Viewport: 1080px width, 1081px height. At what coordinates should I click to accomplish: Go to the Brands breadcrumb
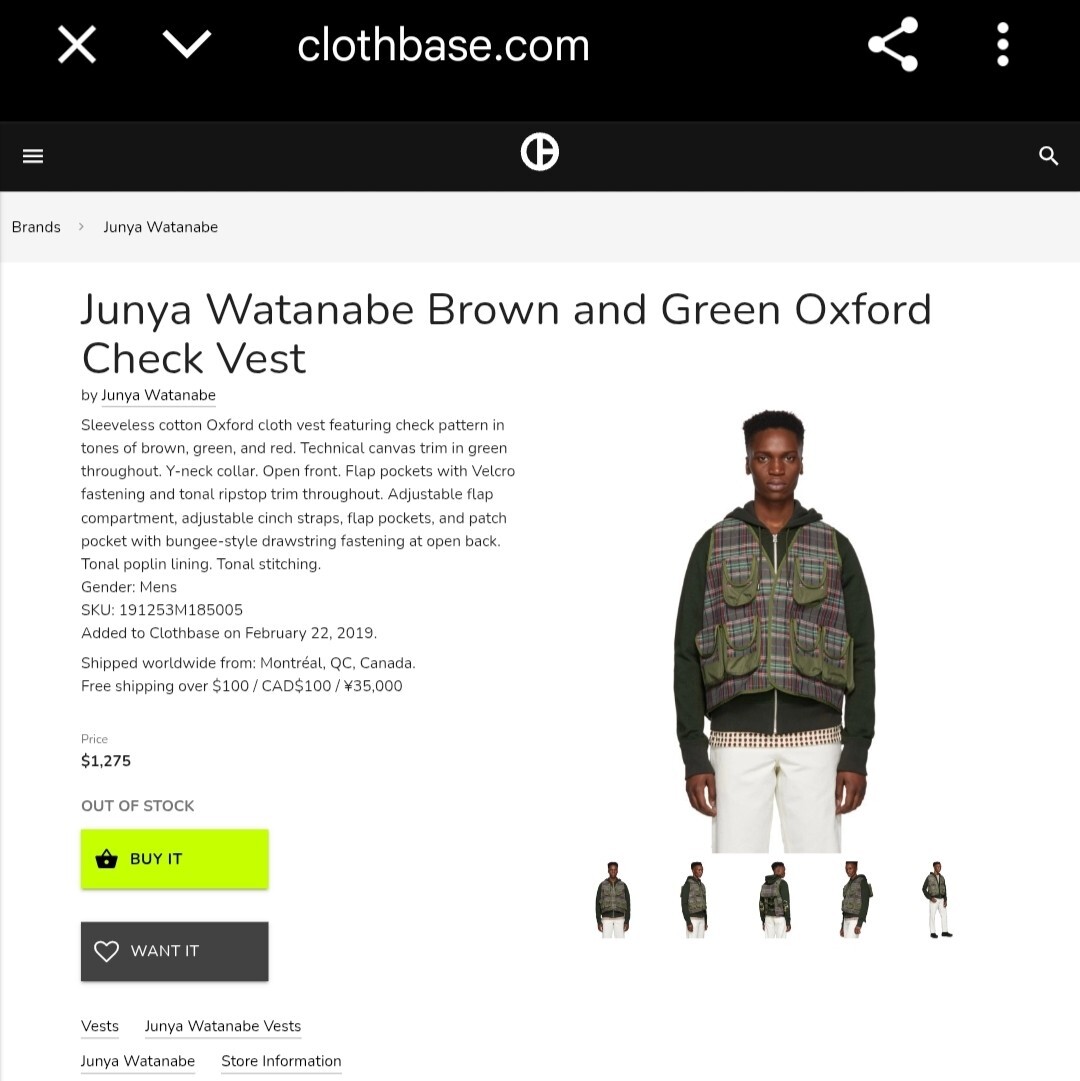(37, 227)
